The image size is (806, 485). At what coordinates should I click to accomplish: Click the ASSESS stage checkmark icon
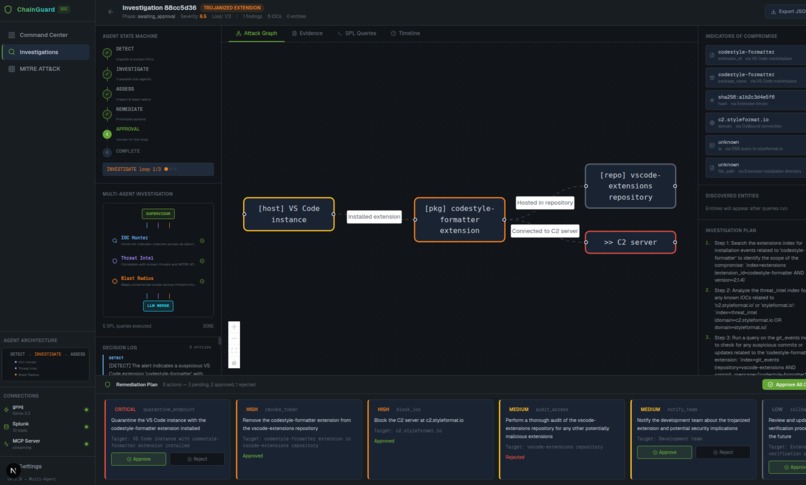pyautogui.click(x=107, y=94)
